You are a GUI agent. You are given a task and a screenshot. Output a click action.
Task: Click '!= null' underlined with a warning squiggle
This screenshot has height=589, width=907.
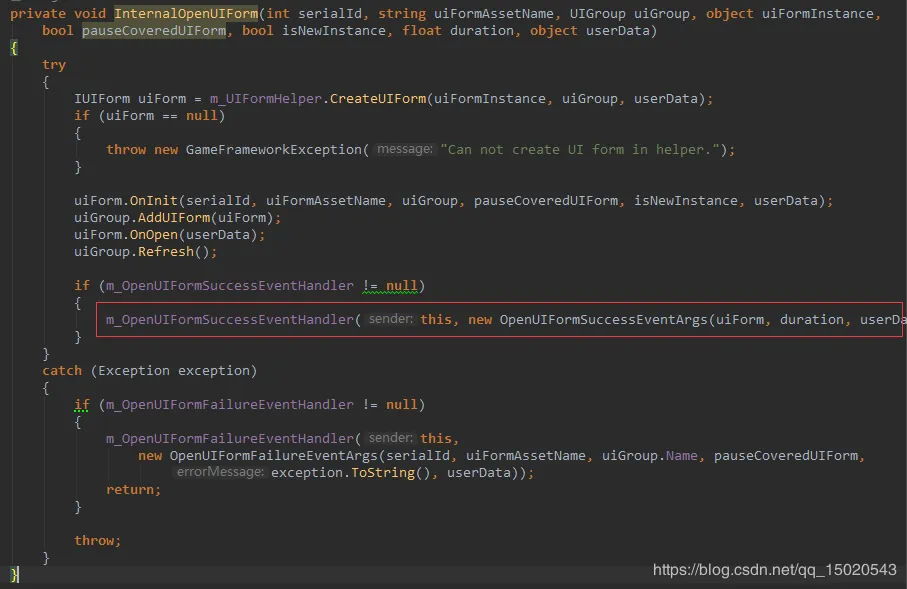coord(390,286)
